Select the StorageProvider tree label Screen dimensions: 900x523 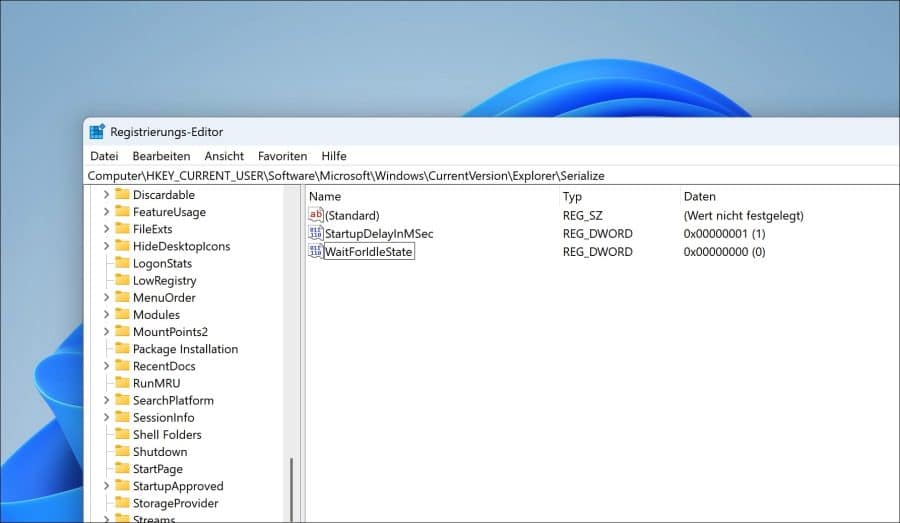176,503
